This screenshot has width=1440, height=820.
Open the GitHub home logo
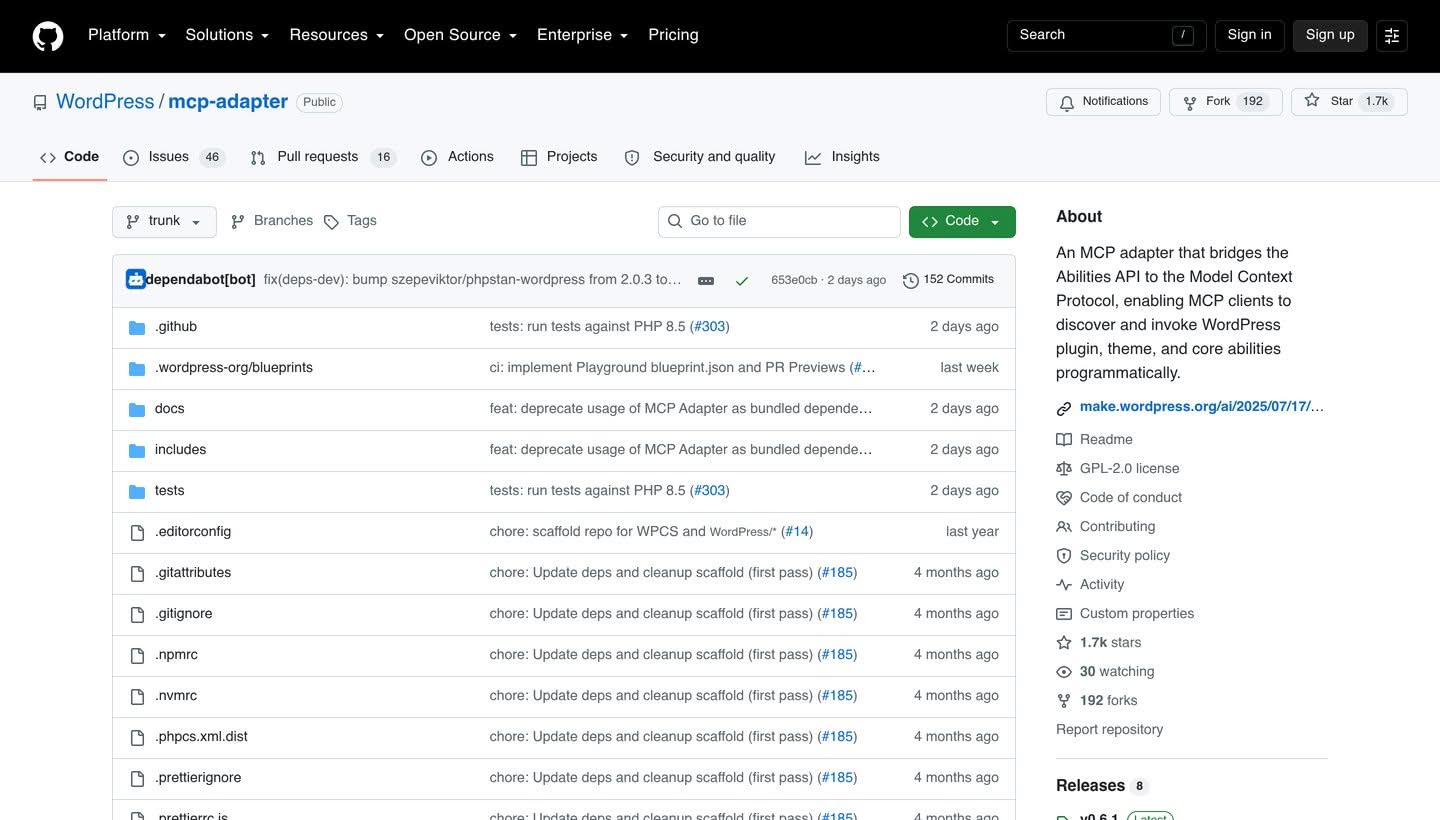pyautogui.click(x=48, y=36)
